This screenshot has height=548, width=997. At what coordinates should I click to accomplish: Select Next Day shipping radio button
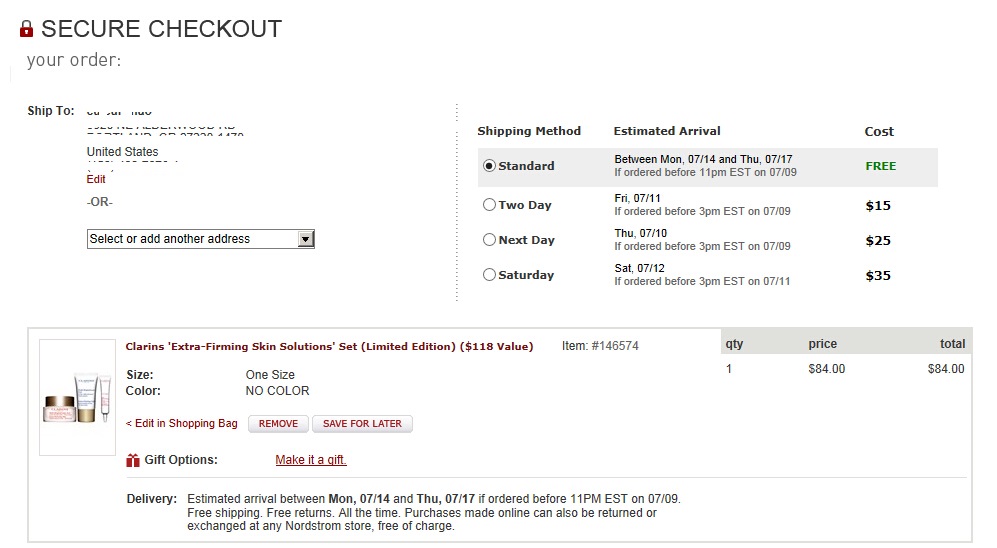point(489,240)
